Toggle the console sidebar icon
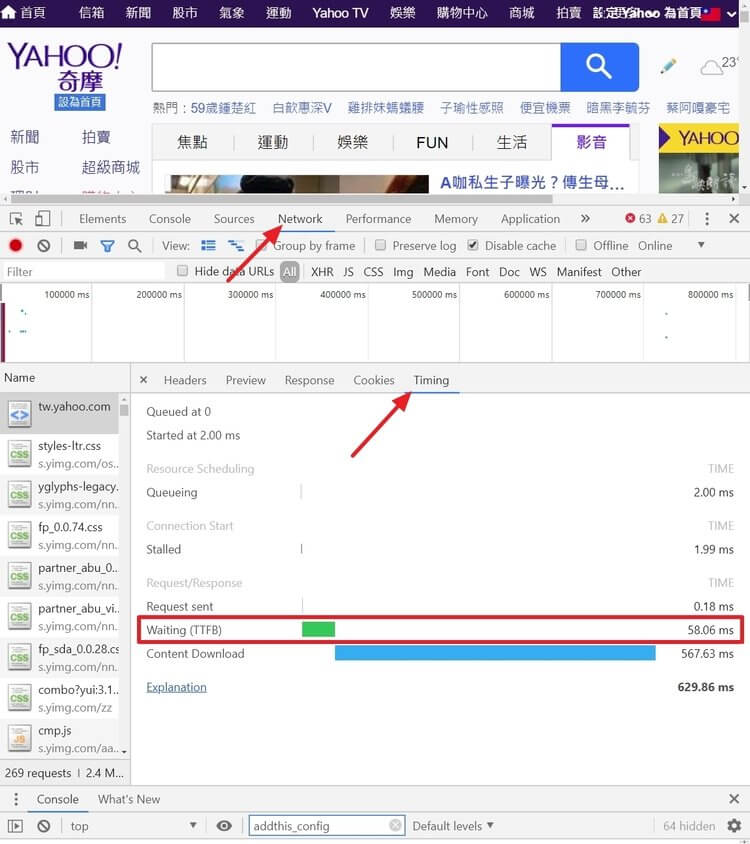Screen dimensions: 750x844 tap(15, 826)
